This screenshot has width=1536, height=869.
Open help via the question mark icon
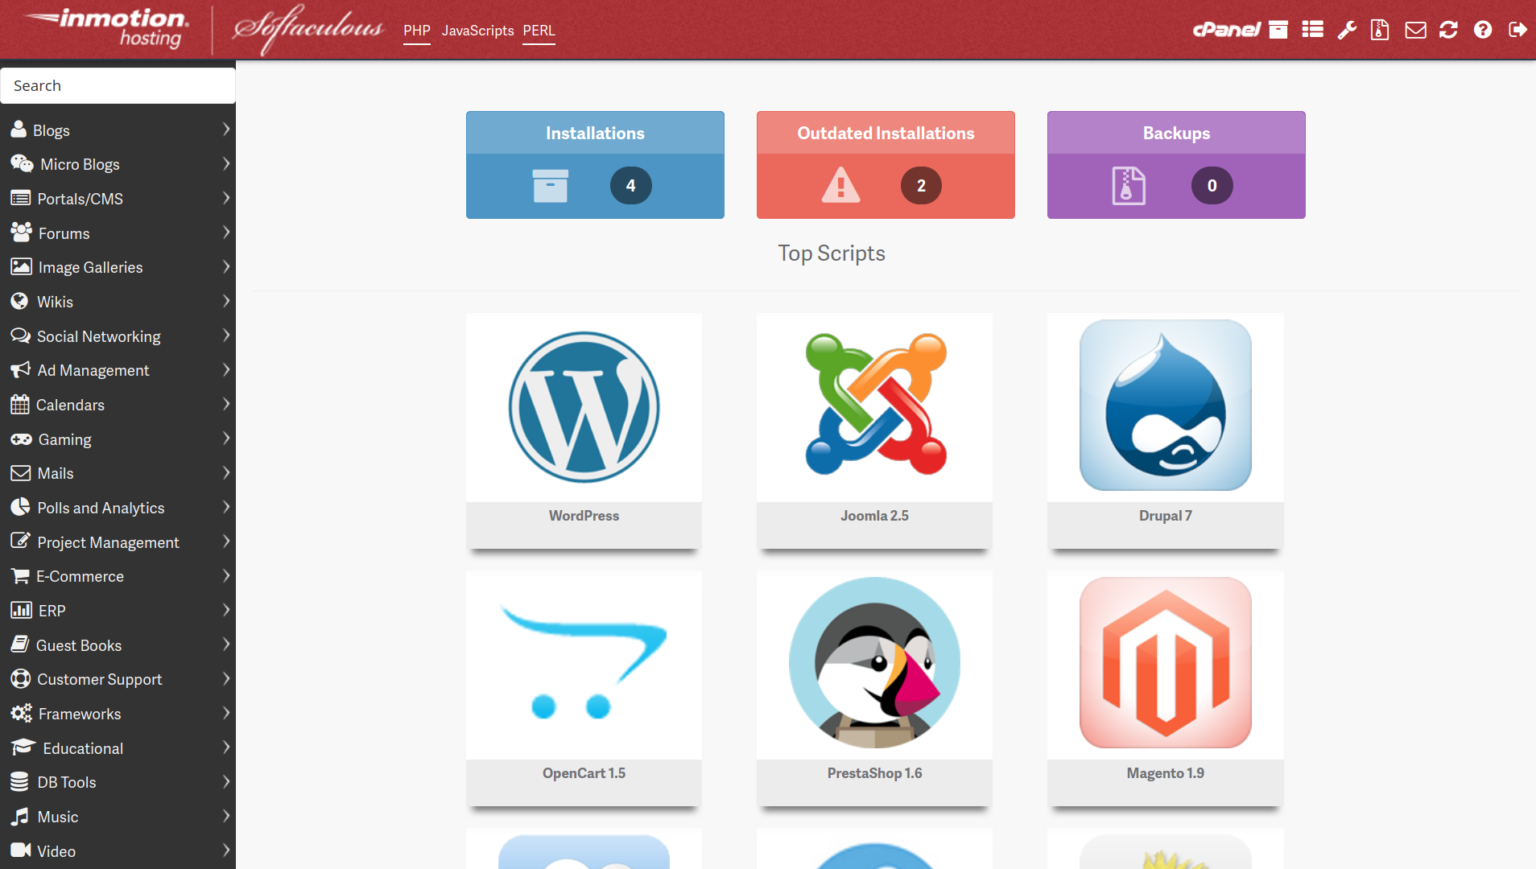[x=1482, y=29]
